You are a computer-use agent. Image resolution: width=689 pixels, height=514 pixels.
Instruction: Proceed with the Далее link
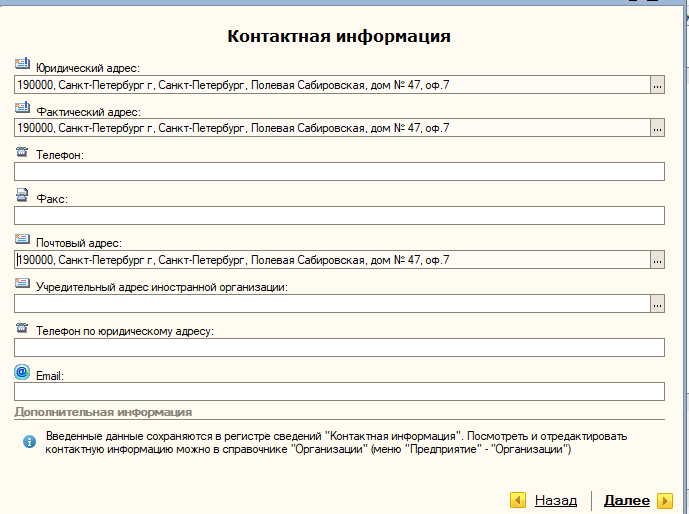pyautogui.click(x=627, y=500)
